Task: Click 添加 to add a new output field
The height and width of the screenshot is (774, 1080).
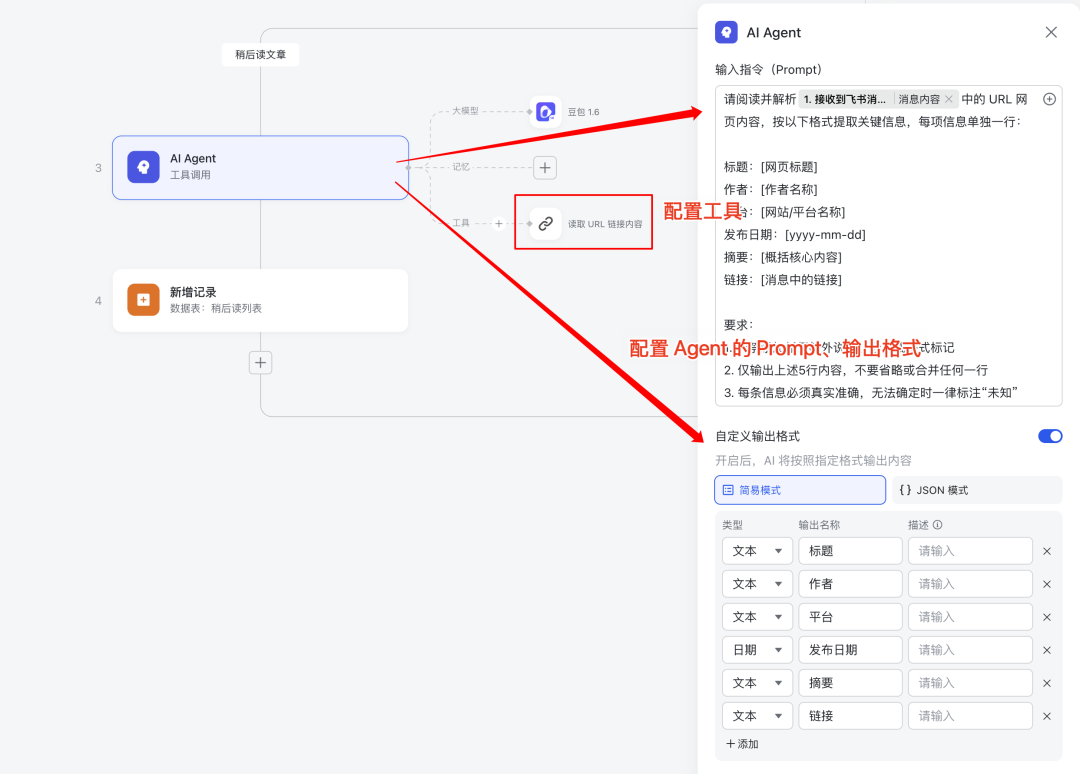Action: 740,743
